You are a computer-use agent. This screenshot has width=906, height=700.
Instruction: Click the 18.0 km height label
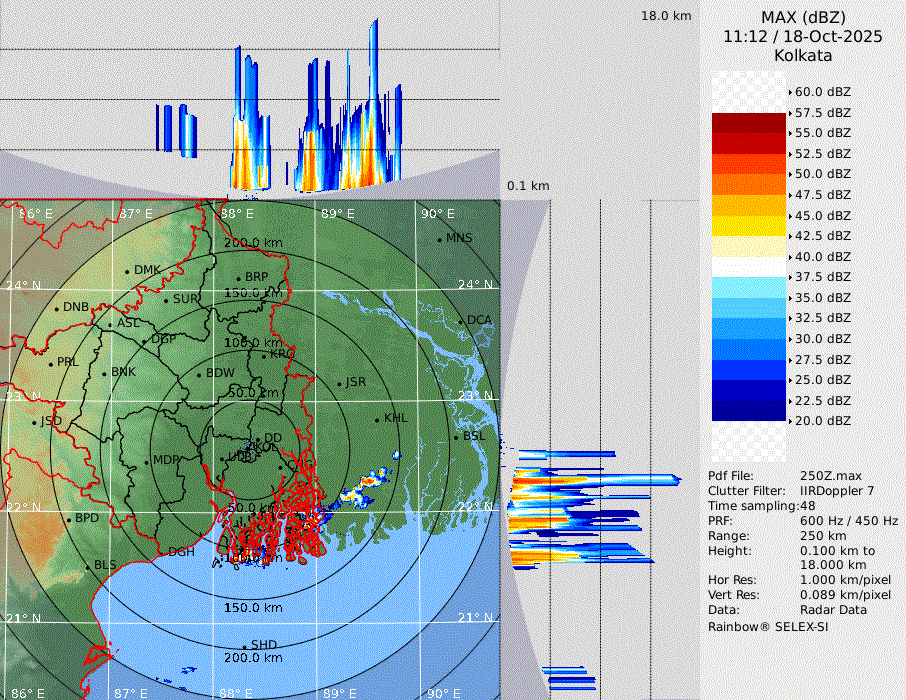pos(666,16)
